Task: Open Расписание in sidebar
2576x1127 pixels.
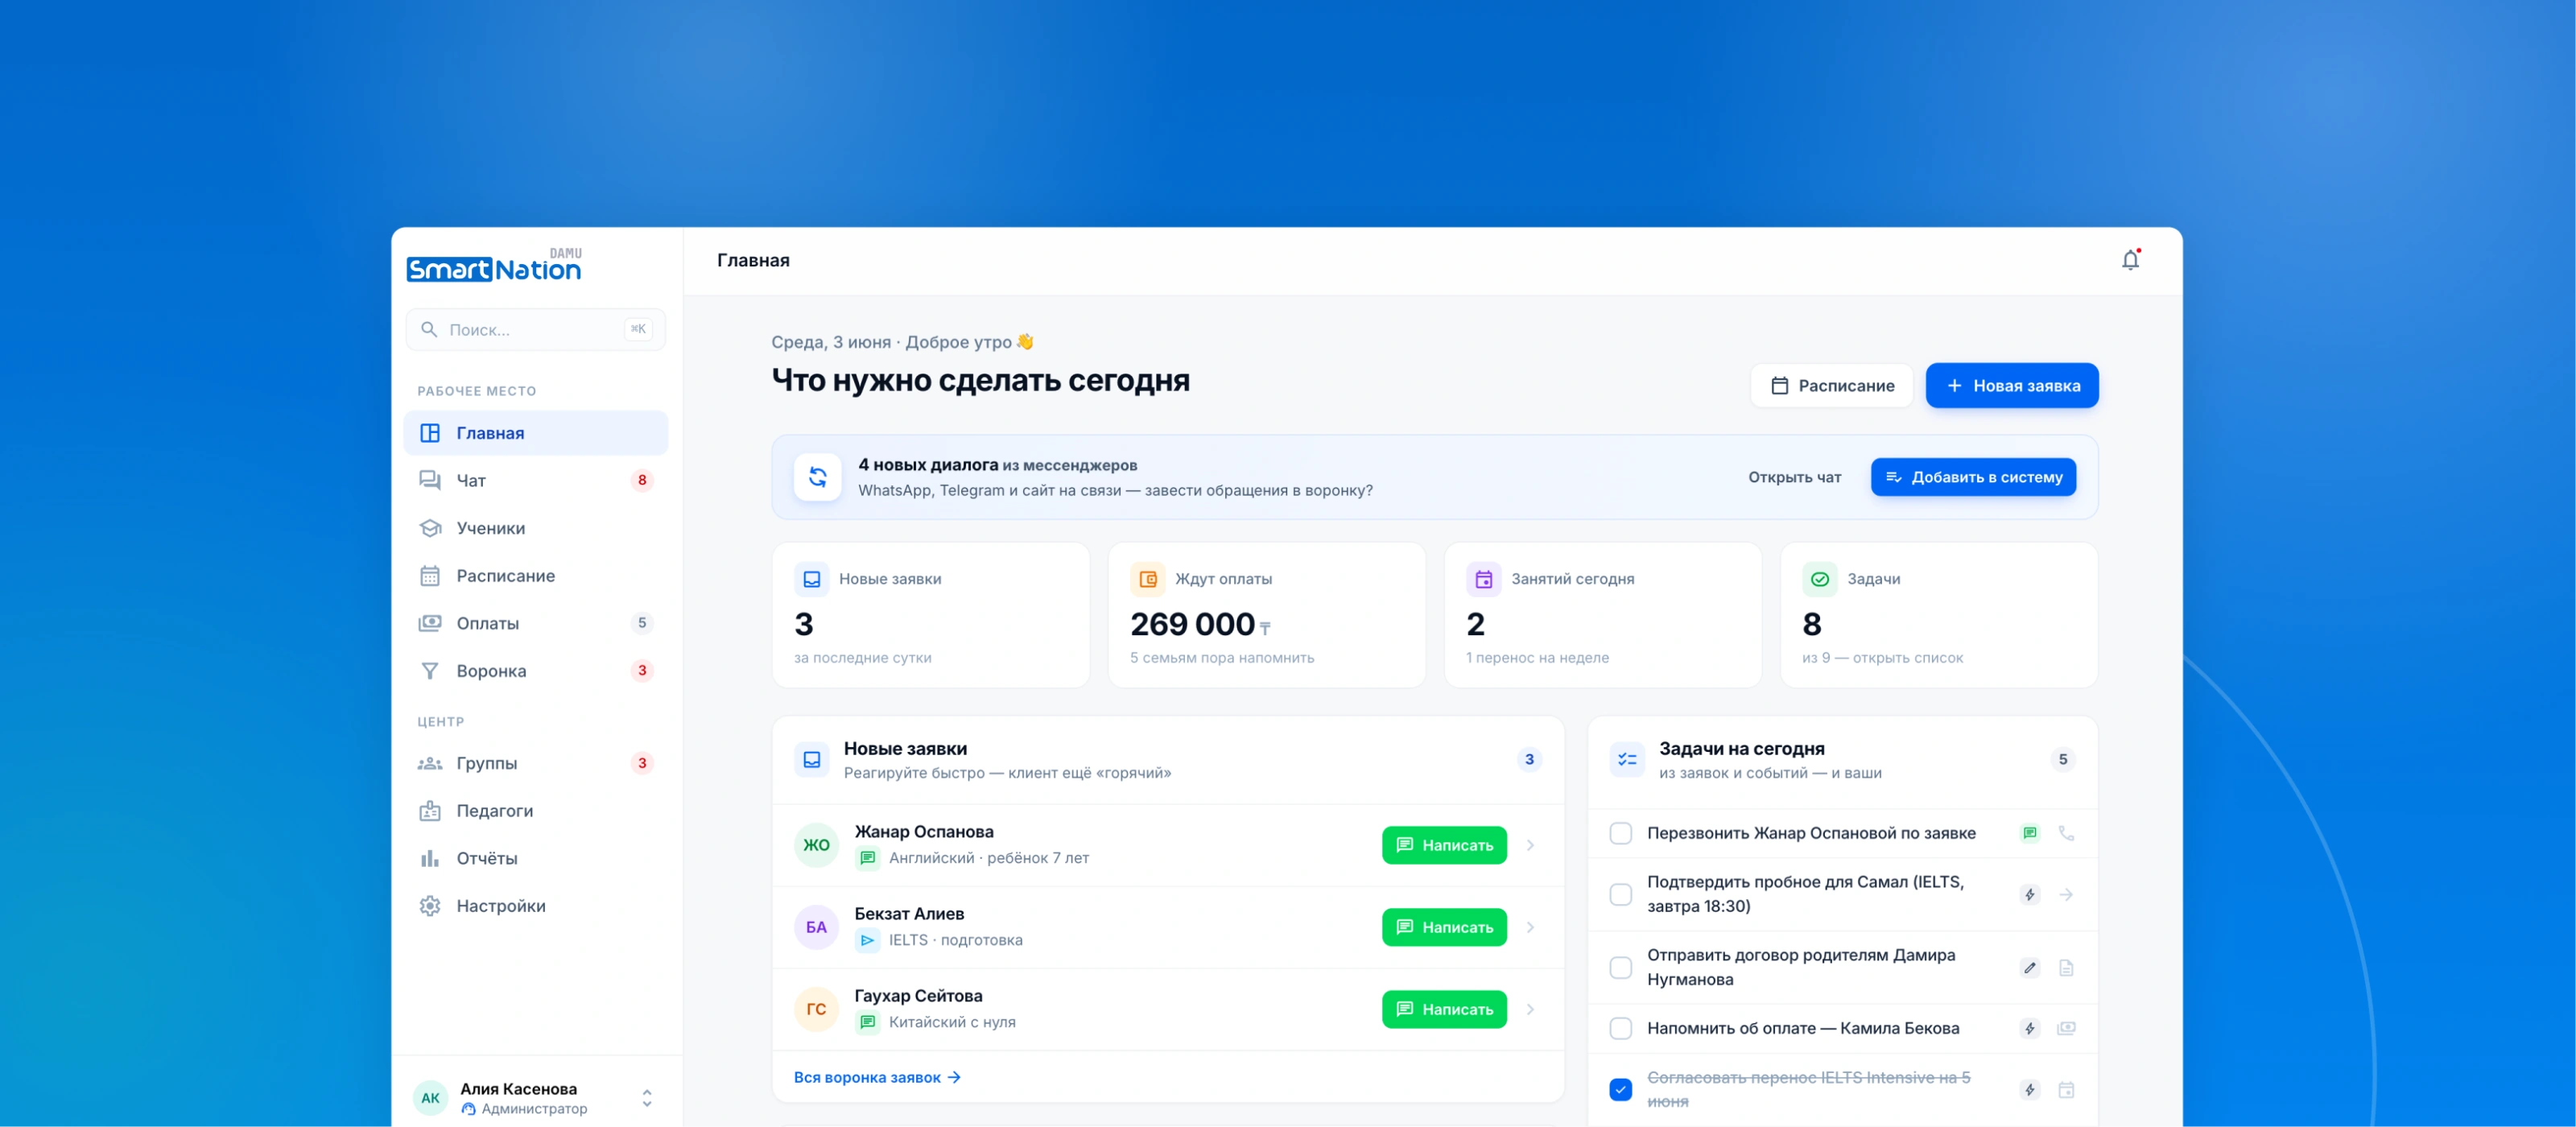Action: pyautogui.click(x=536, y=575)
